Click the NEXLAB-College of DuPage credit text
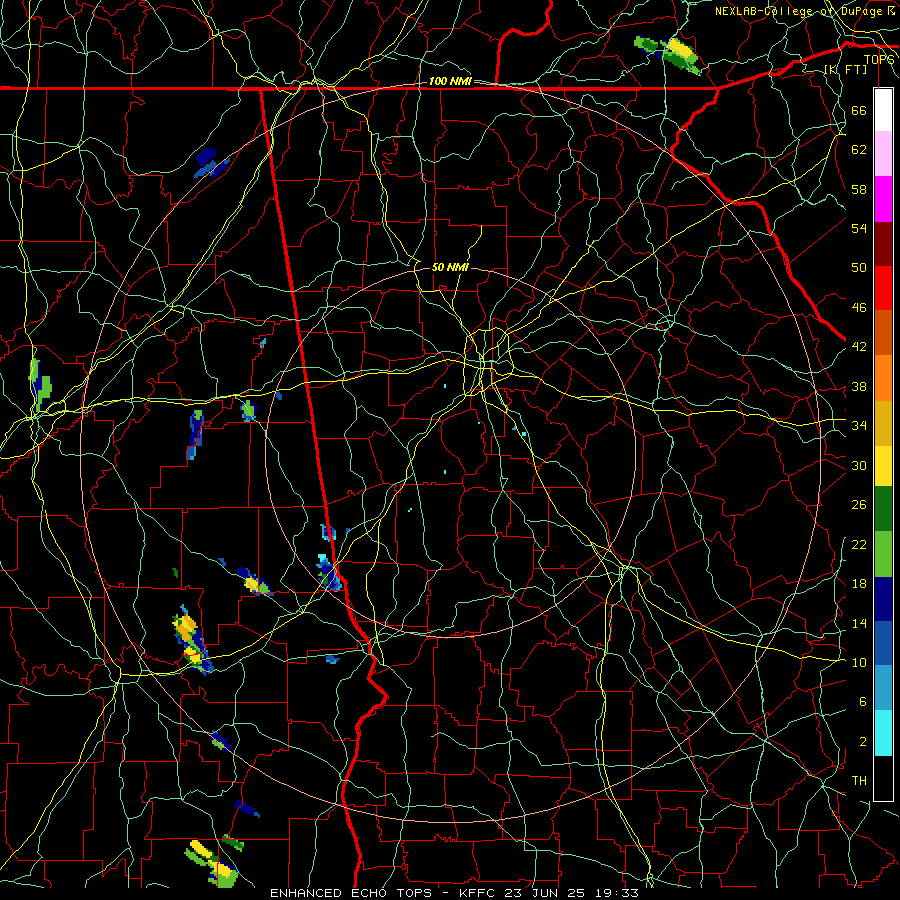Viewport: 900px width, 900px height. click(x=804, y=11)
